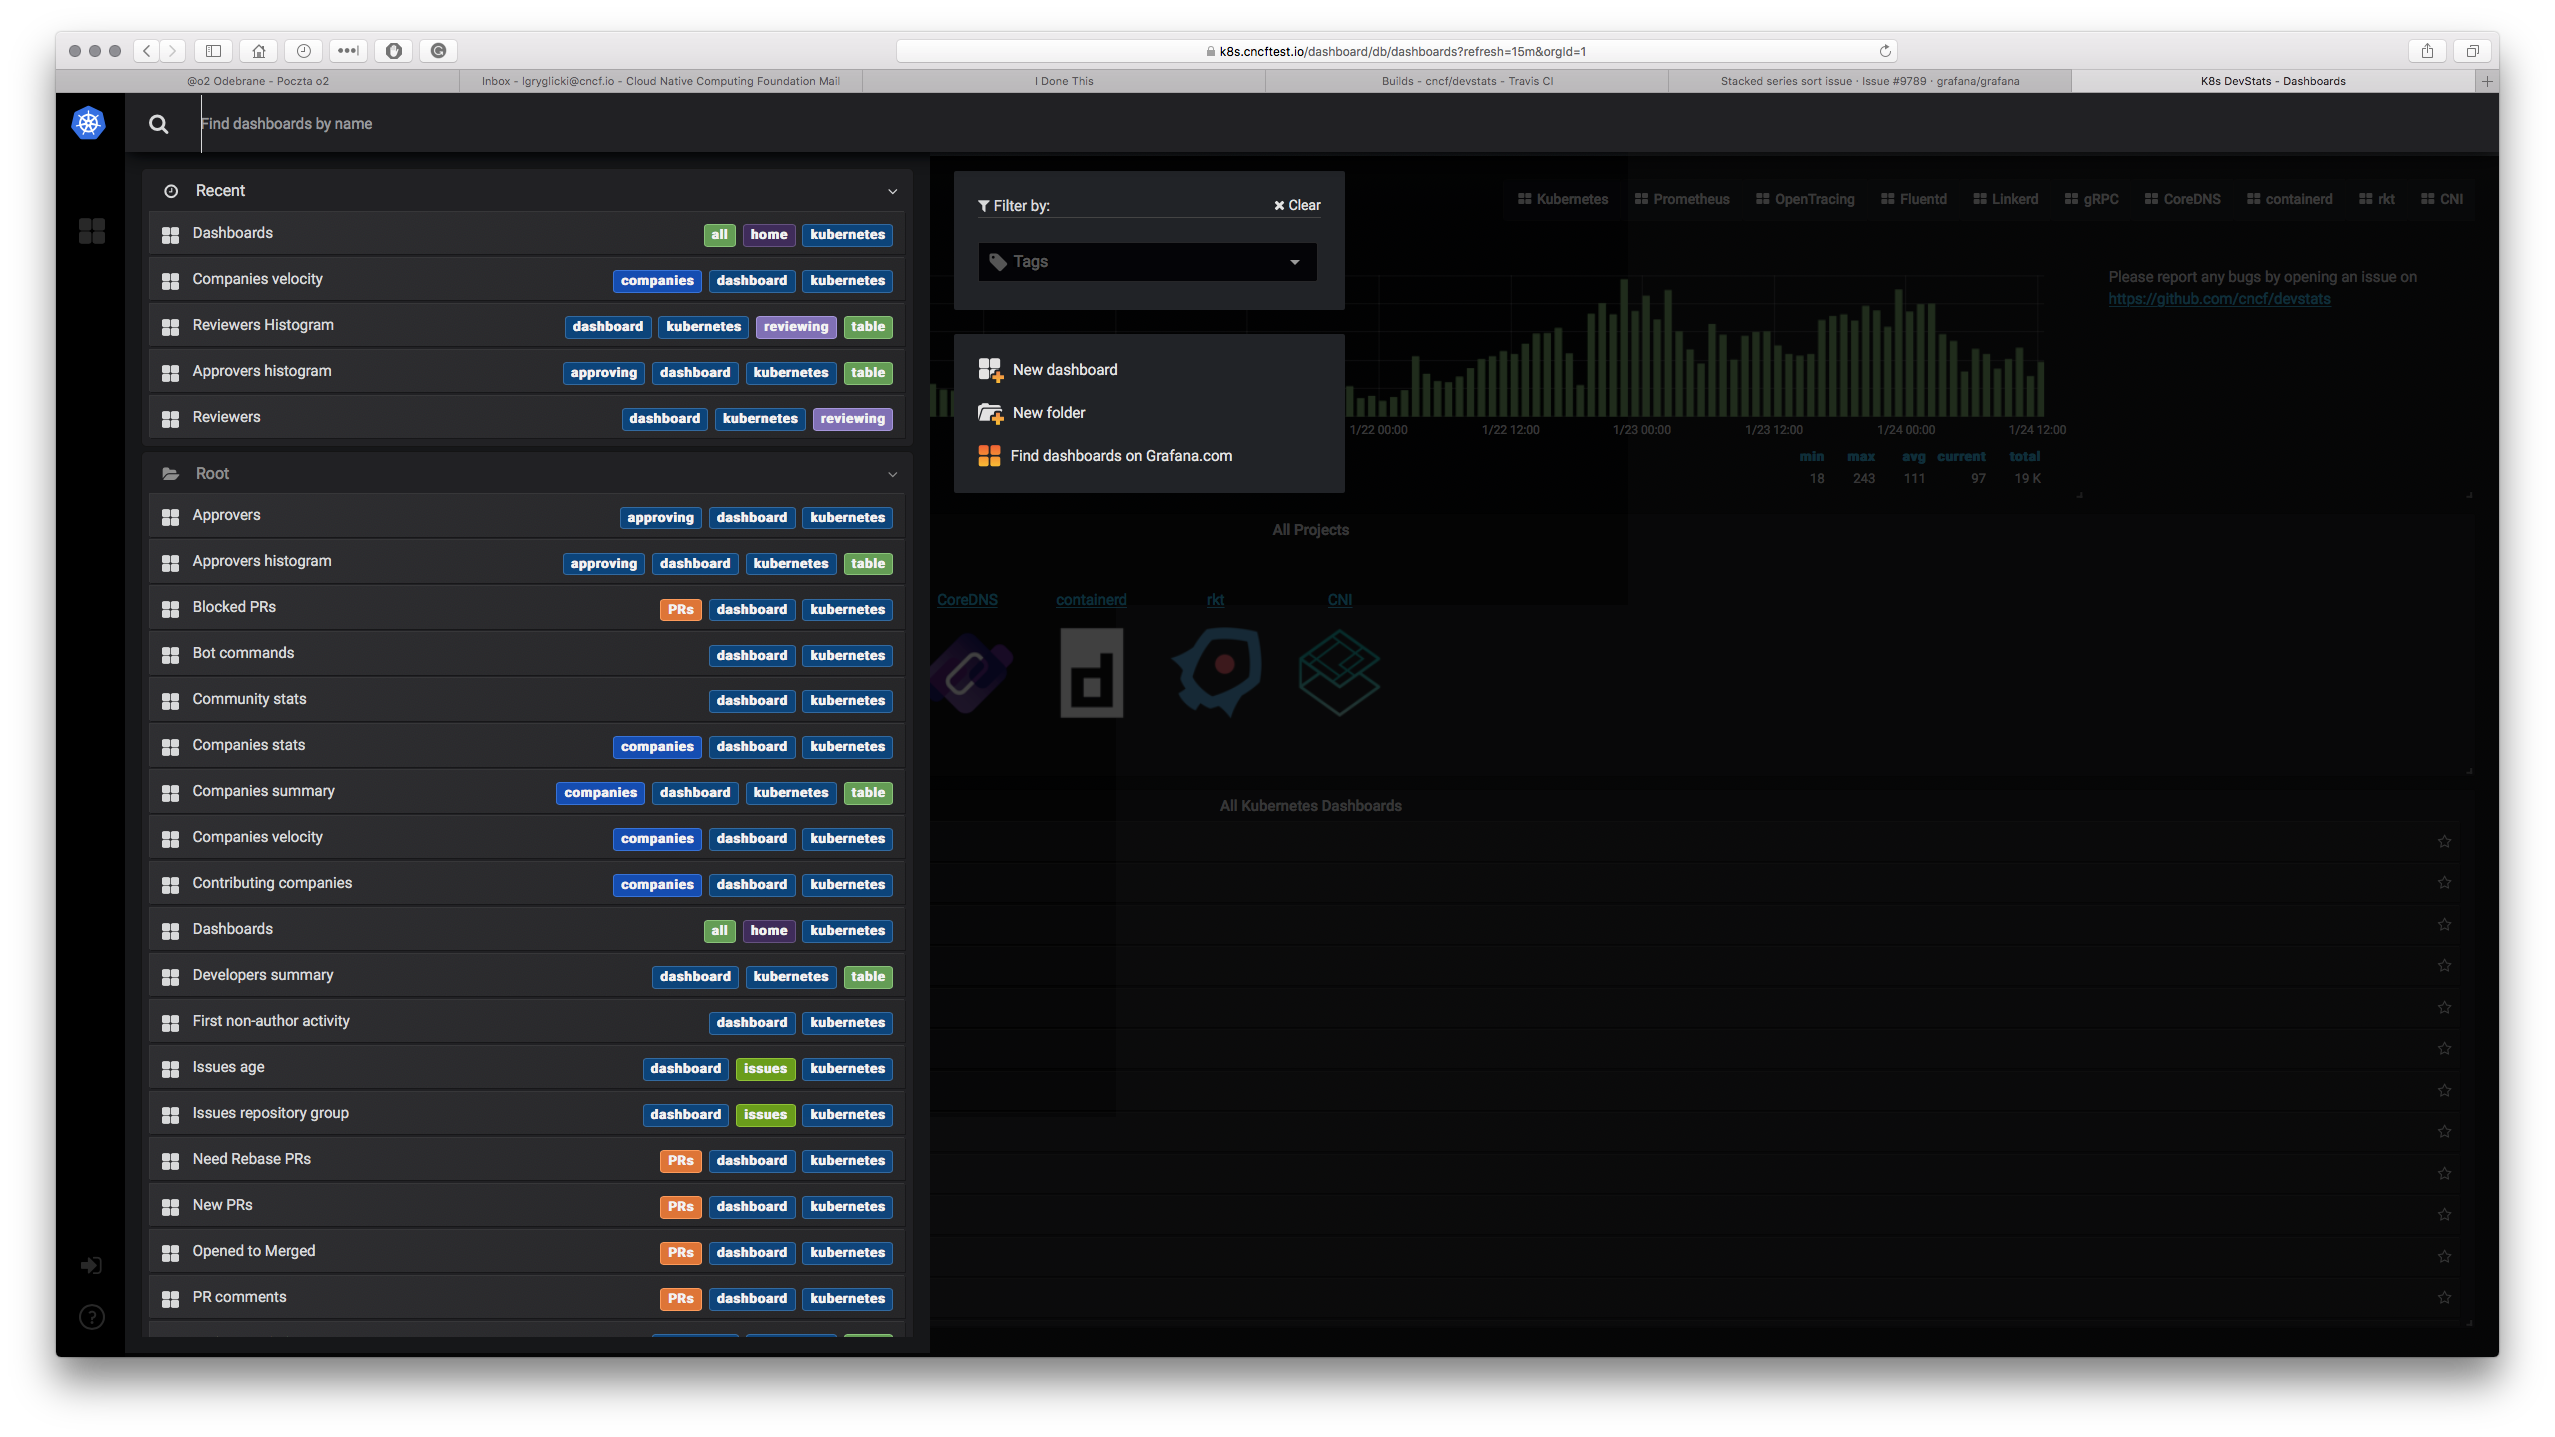The image size is (2555, 1437).
Task: Select the containerd project logo
Action: click(x=1091, y=672)
